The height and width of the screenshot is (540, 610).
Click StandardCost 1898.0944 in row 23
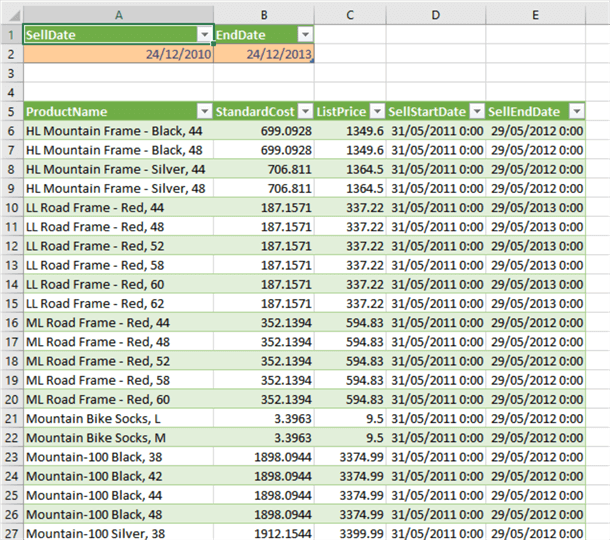pyautogui.click(x=264, y=457)
